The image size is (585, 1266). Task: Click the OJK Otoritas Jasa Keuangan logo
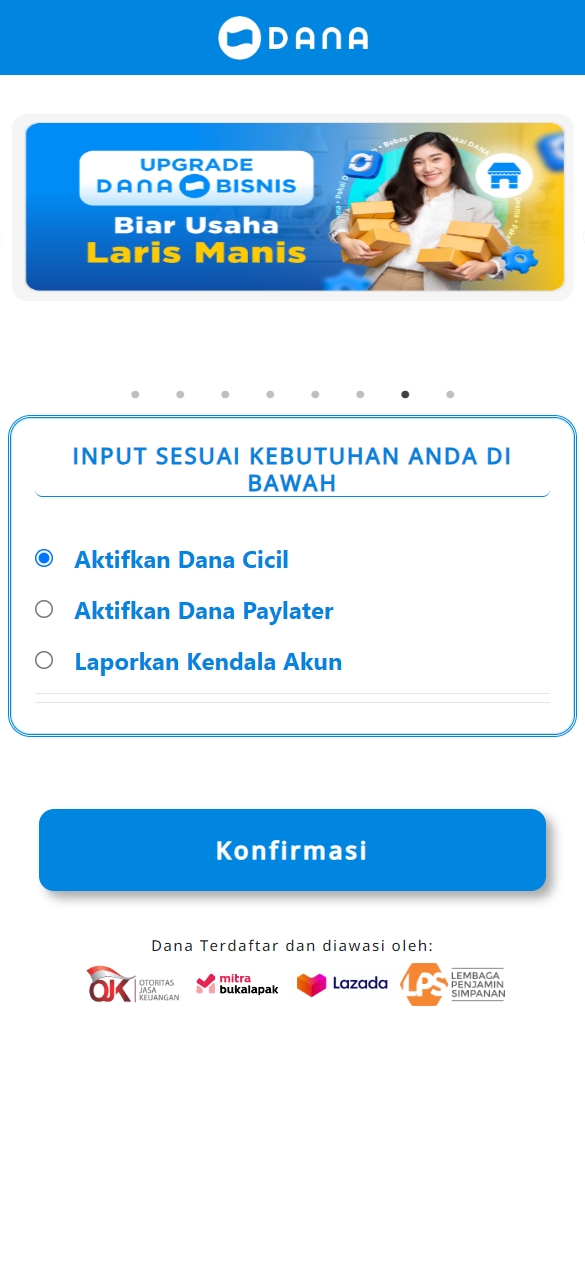[x=133, y=984]
